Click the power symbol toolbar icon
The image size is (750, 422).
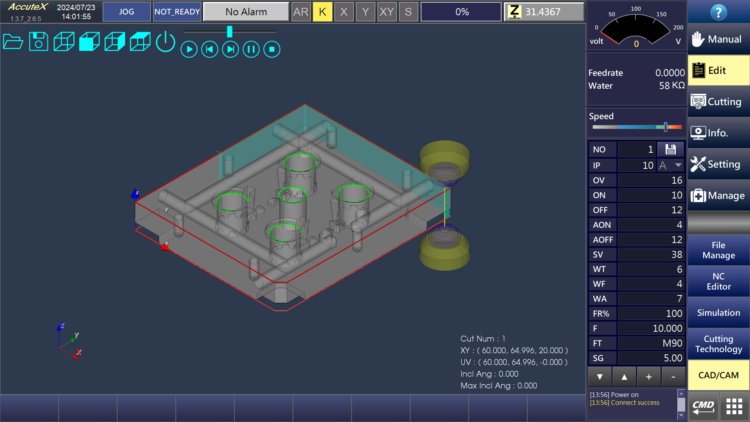pos(165,42)
